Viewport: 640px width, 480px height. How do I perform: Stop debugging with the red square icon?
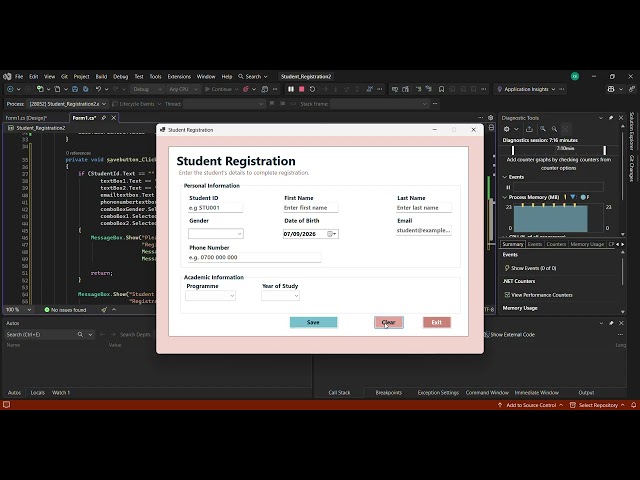click(302, 89)
